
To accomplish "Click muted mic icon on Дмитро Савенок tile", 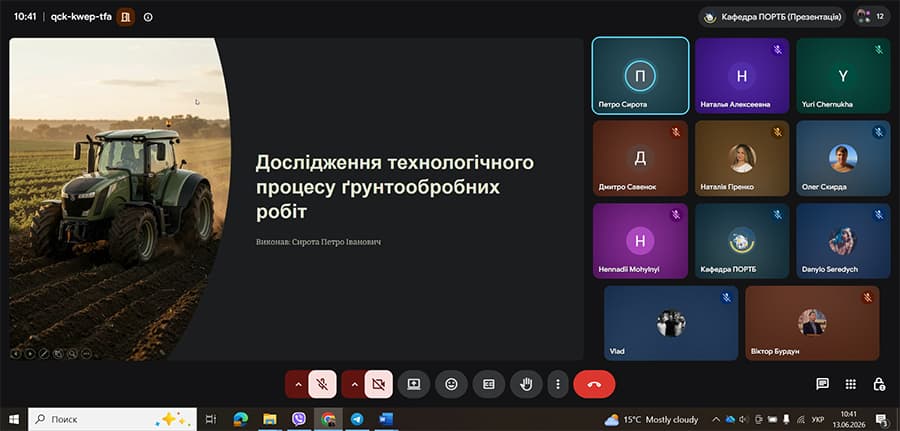I will [x=676, y=133].
